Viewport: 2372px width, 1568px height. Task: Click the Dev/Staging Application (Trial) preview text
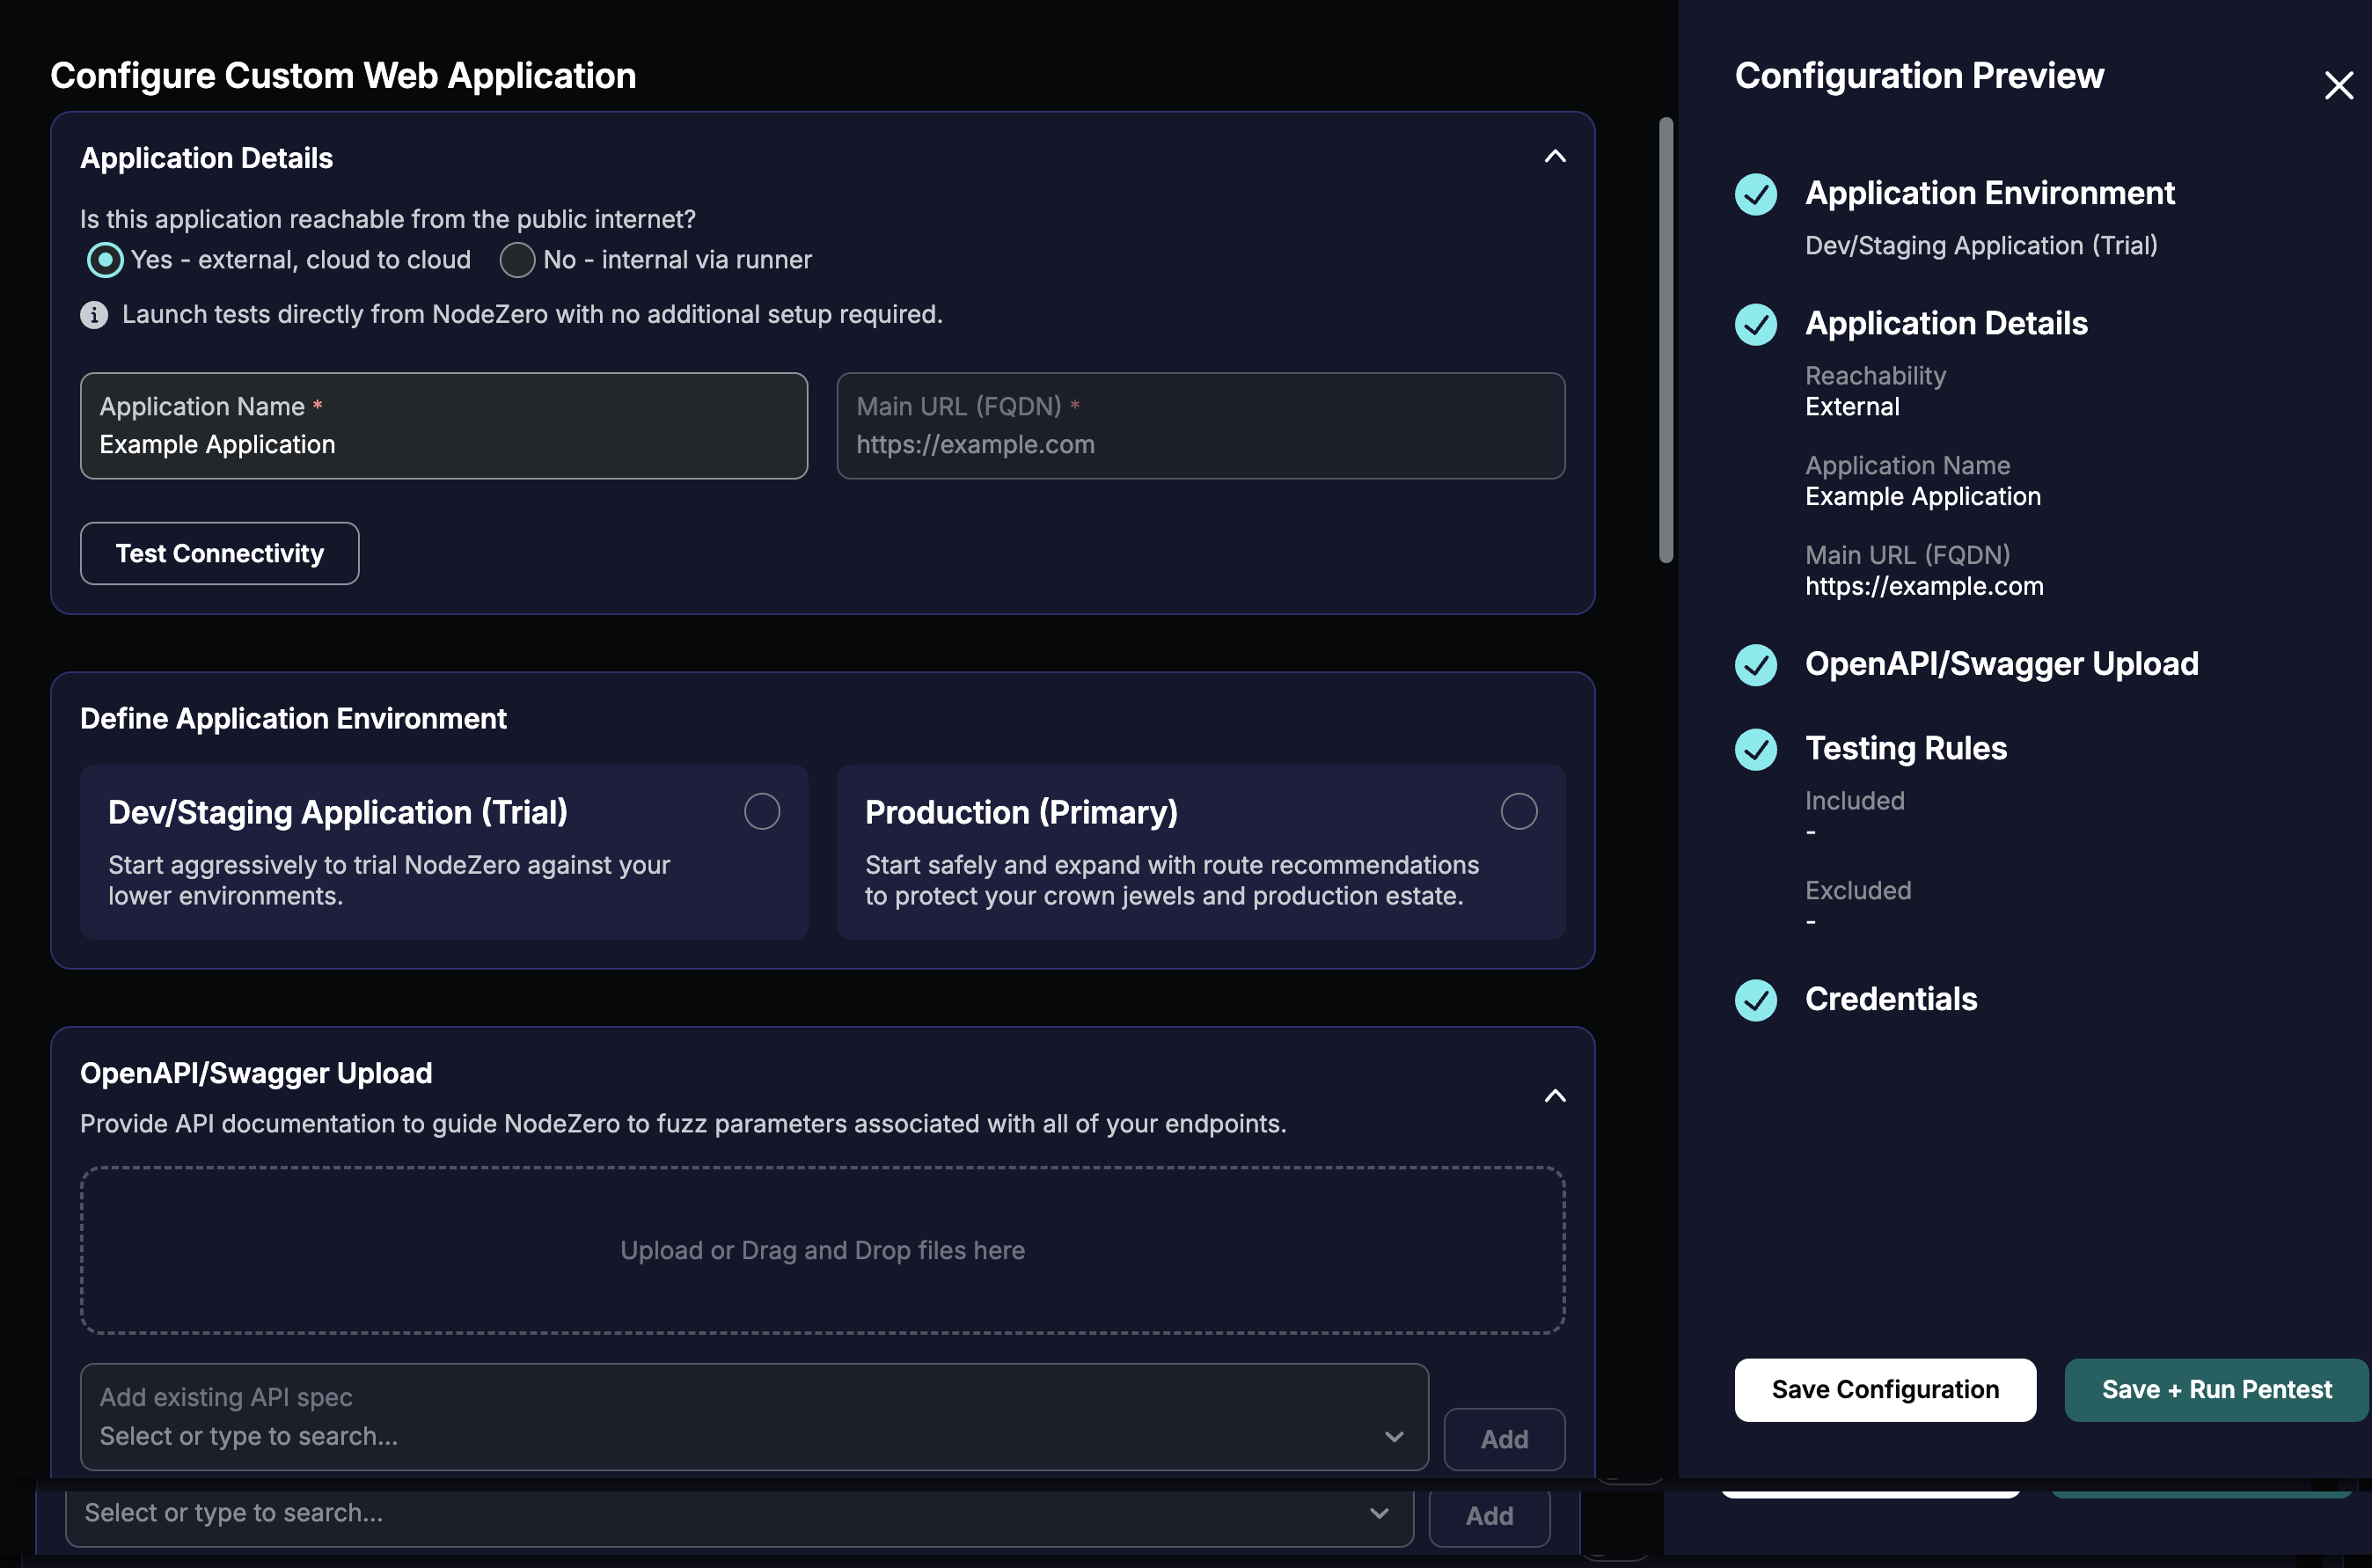[x=1981, y=246]
